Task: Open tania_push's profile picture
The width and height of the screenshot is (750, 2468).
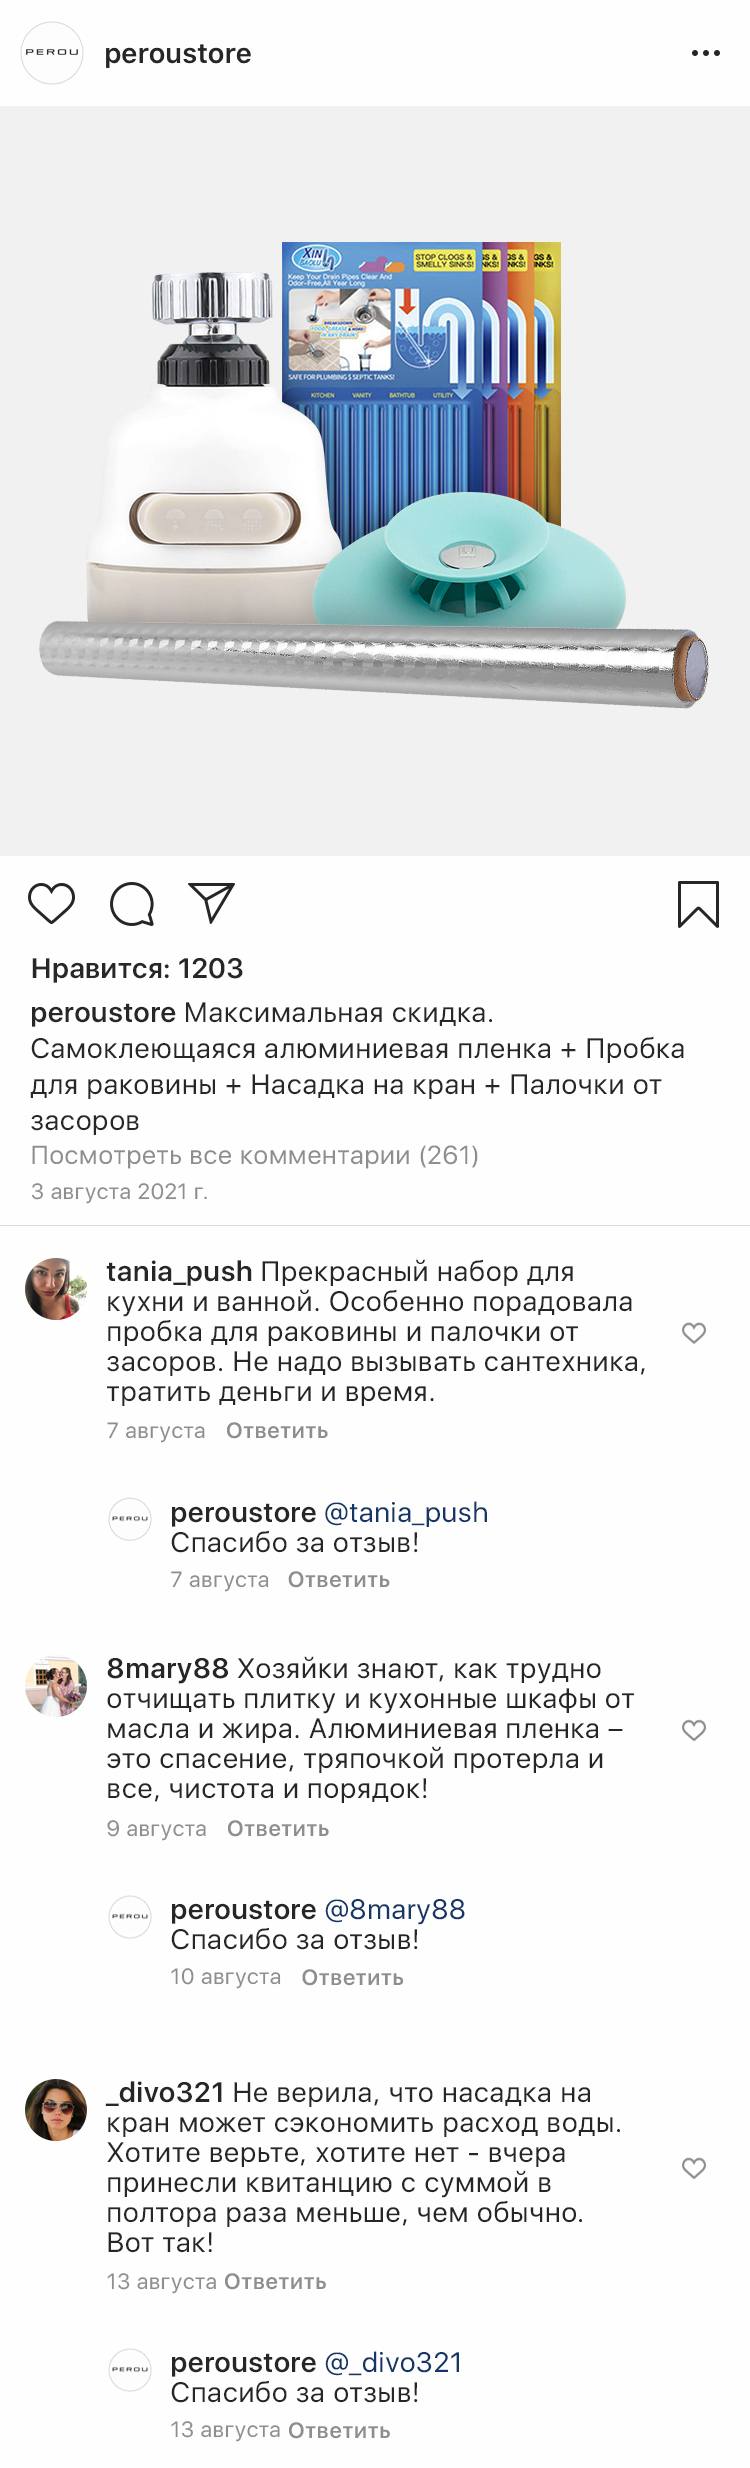Action: pos(56,1288)
